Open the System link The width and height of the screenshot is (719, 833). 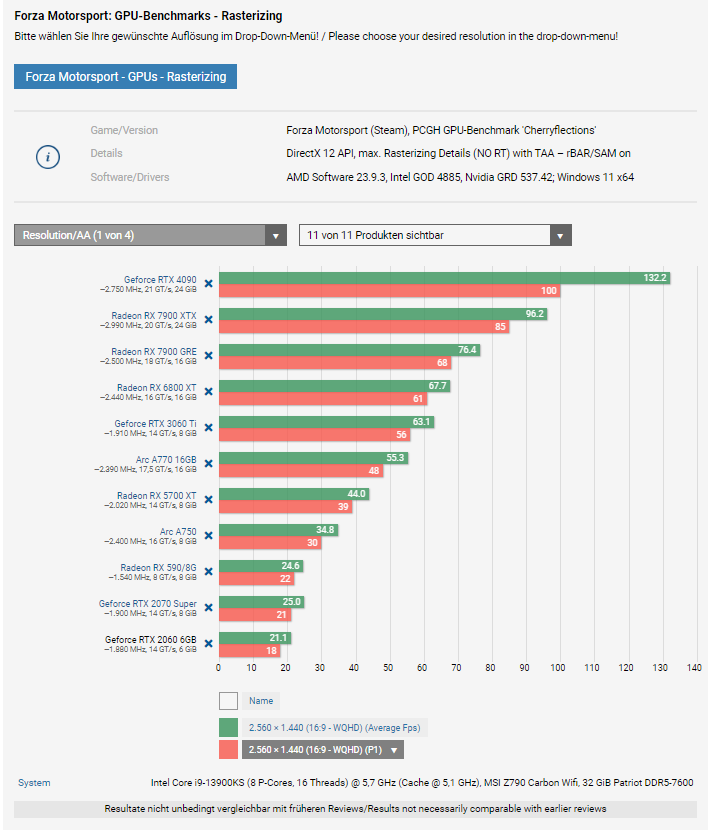(x=34, y=783)
